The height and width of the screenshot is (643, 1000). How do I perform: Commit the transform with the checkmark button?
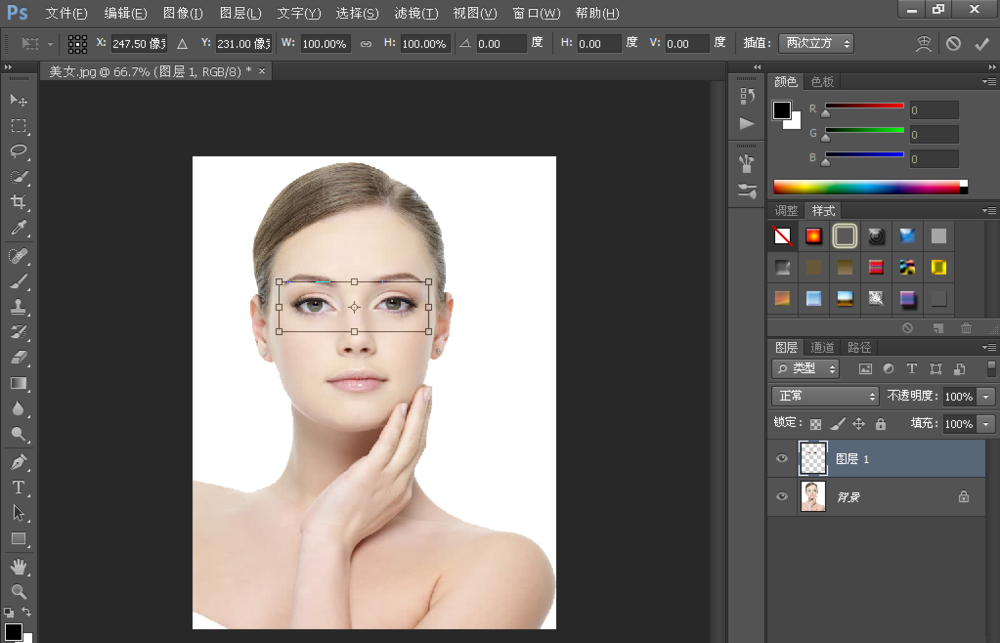[981, 43]
